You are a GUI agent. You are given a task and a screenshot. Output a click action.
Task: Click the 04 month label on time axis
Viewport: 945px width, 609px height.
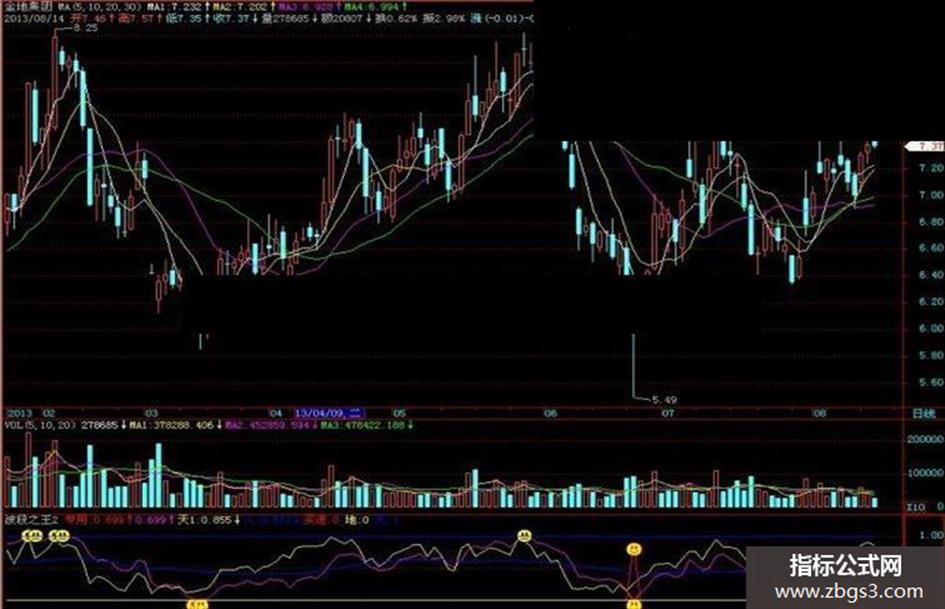pyautogui.click(x=275, y=414)
